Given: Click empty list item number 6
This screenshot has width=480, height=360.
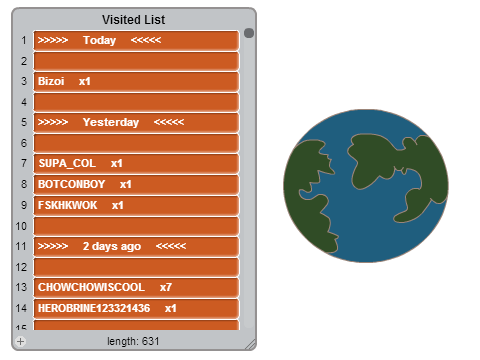Looking at the screenshot, I should click(x=136, y=143).
